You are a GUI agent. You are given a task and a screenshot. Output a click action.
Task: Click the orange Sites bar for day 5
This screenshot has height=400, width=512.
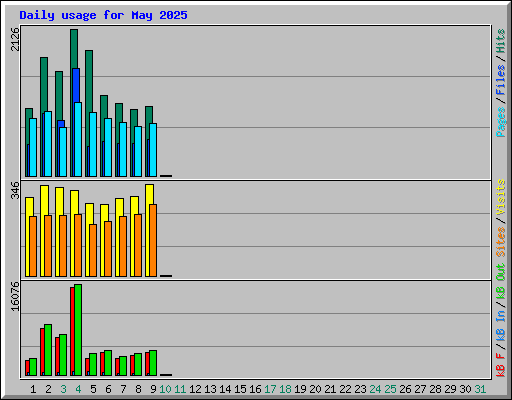pos(93,250)
